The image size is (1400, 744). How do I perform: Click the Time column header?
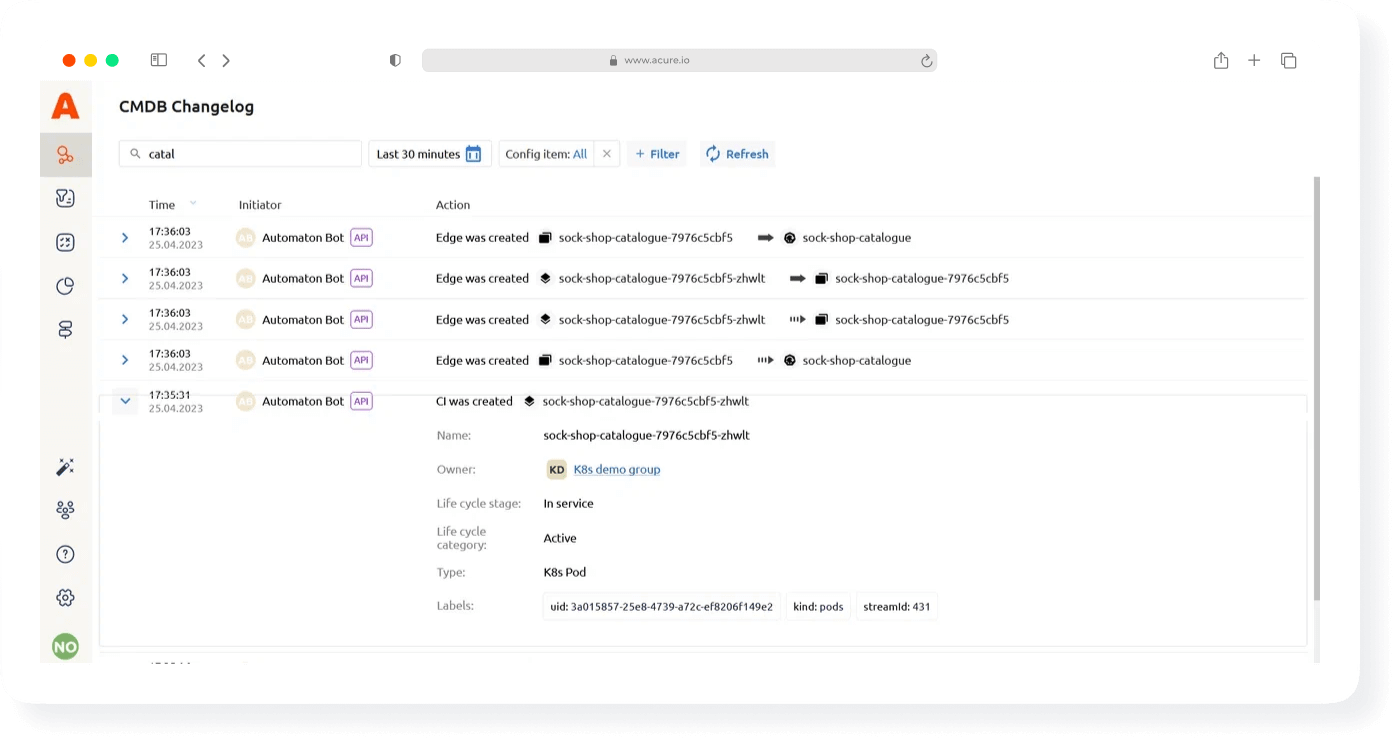click(x=162, y=204)
